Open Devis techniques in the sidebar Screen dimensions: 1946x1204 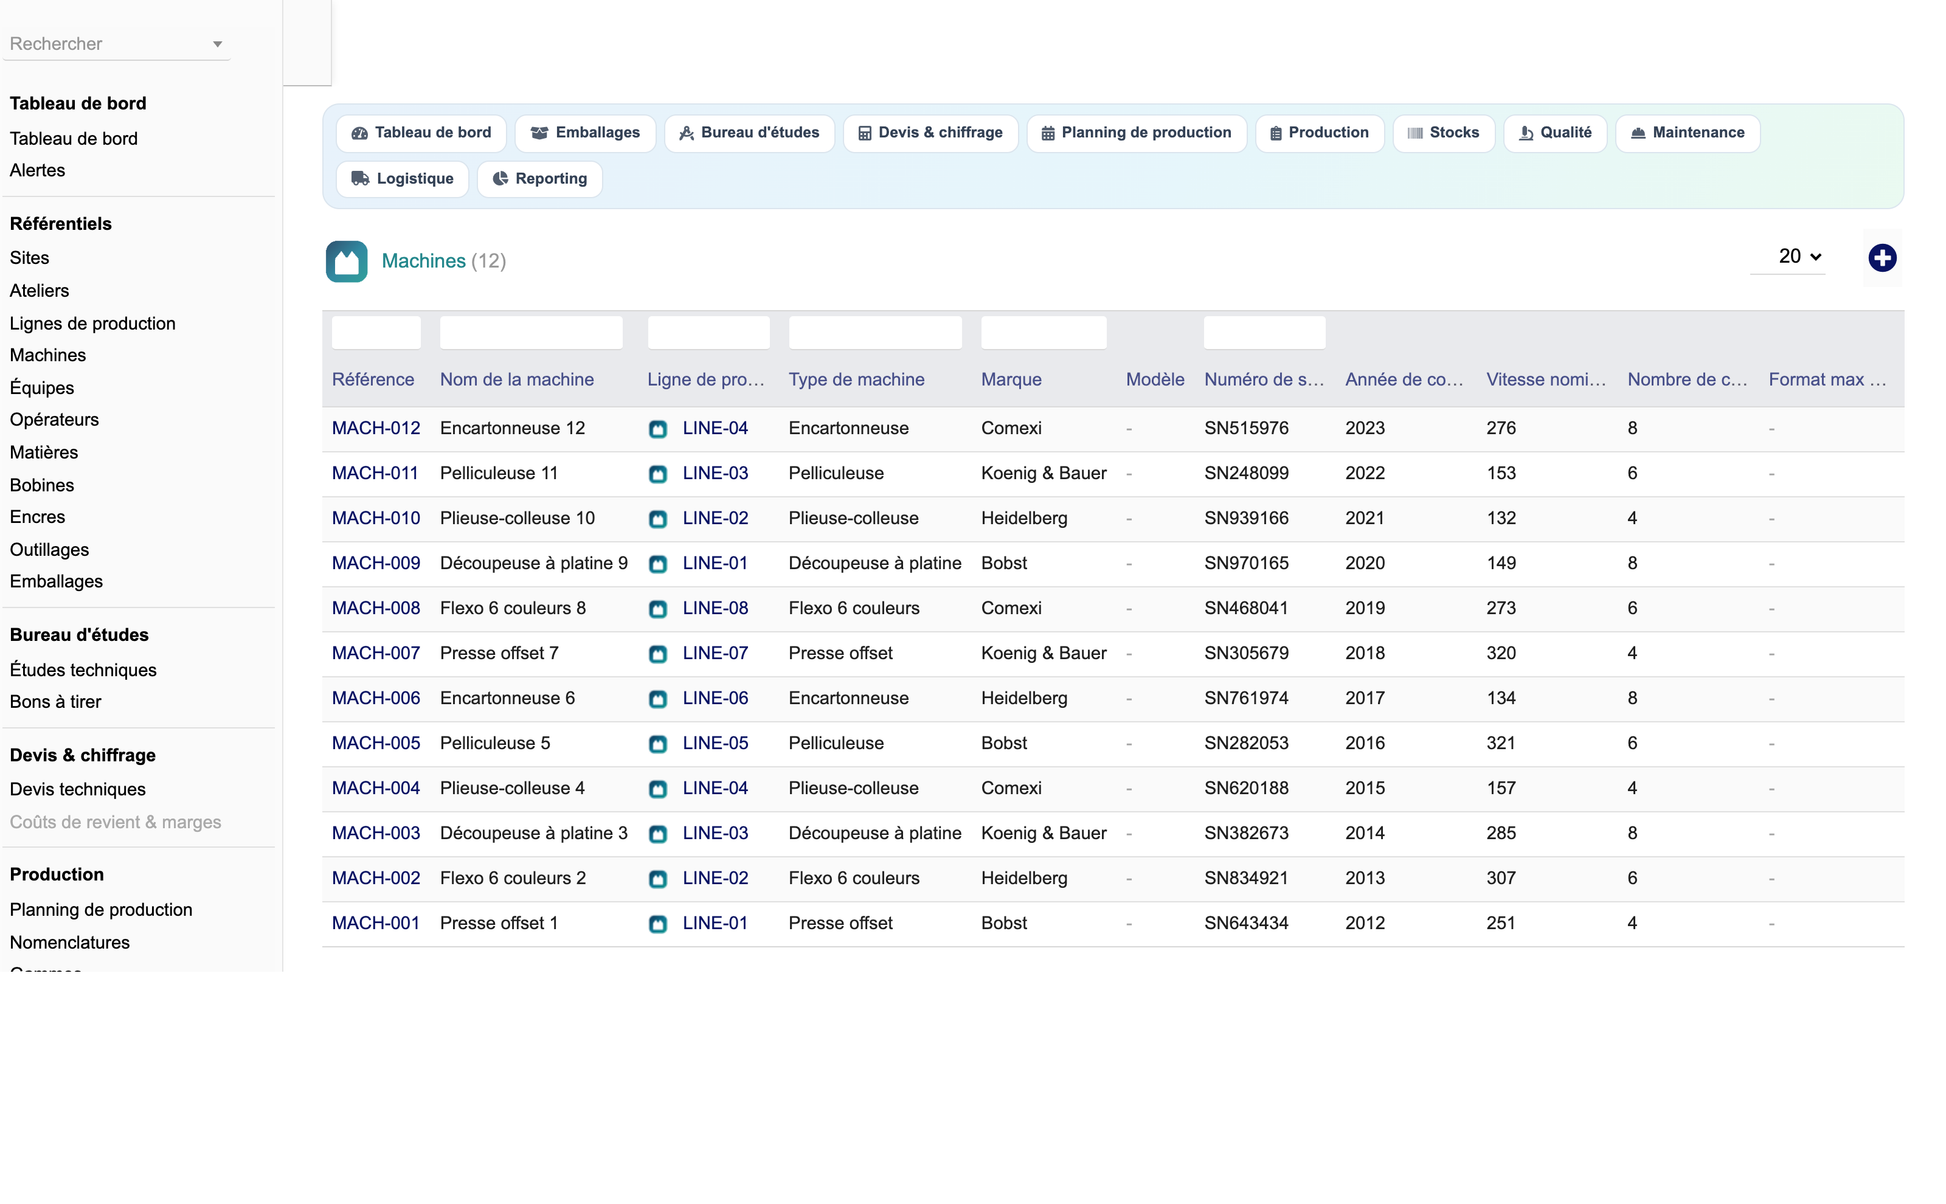[77, 790]
